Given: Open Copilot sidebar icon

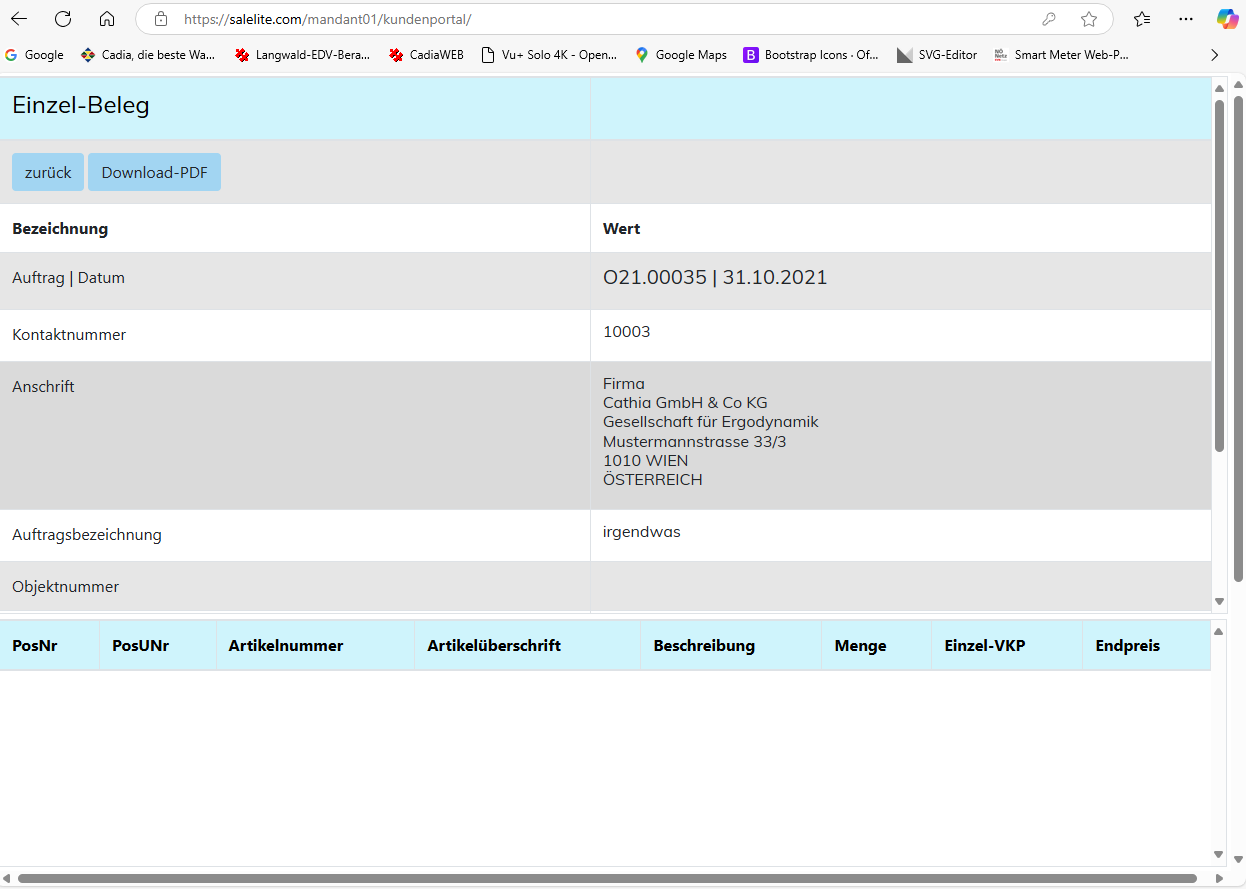Looking at the screenshot, I should [x=1227, y=19].
